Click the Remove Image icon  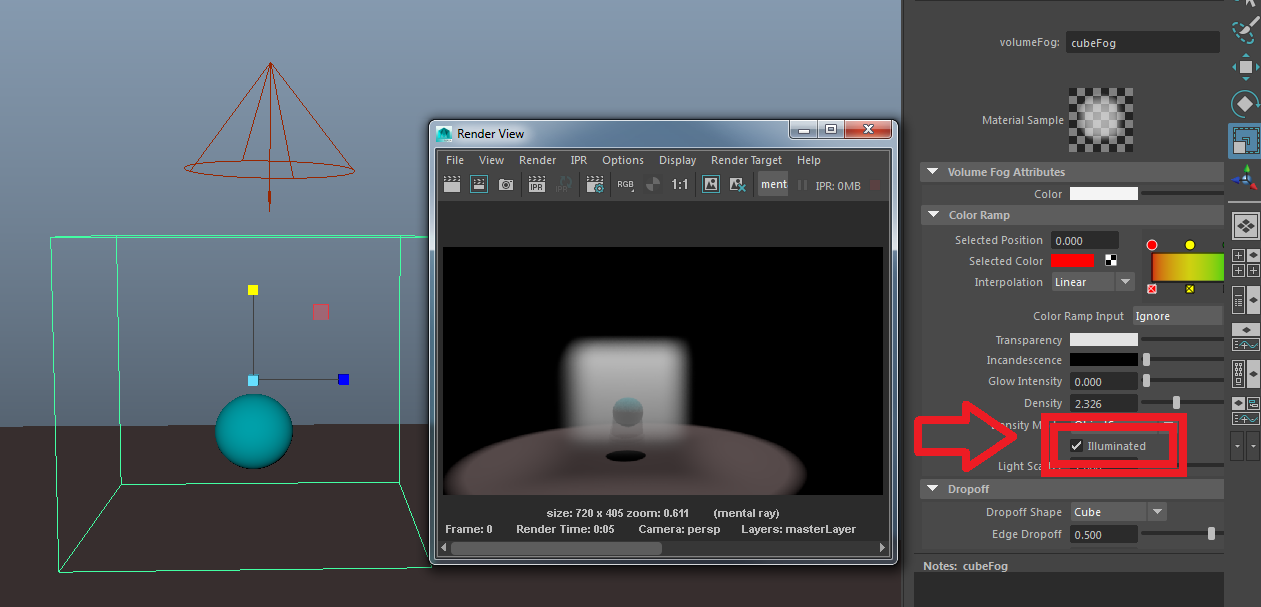click(x=737, y=184)
